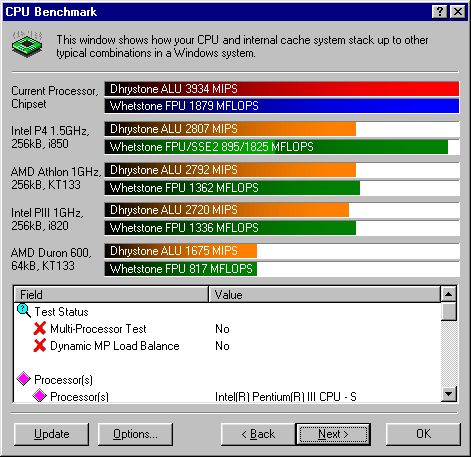The height and width of the screenshot is (457, 471).
Task: Click the Field column header
Action: coord(111,295)
